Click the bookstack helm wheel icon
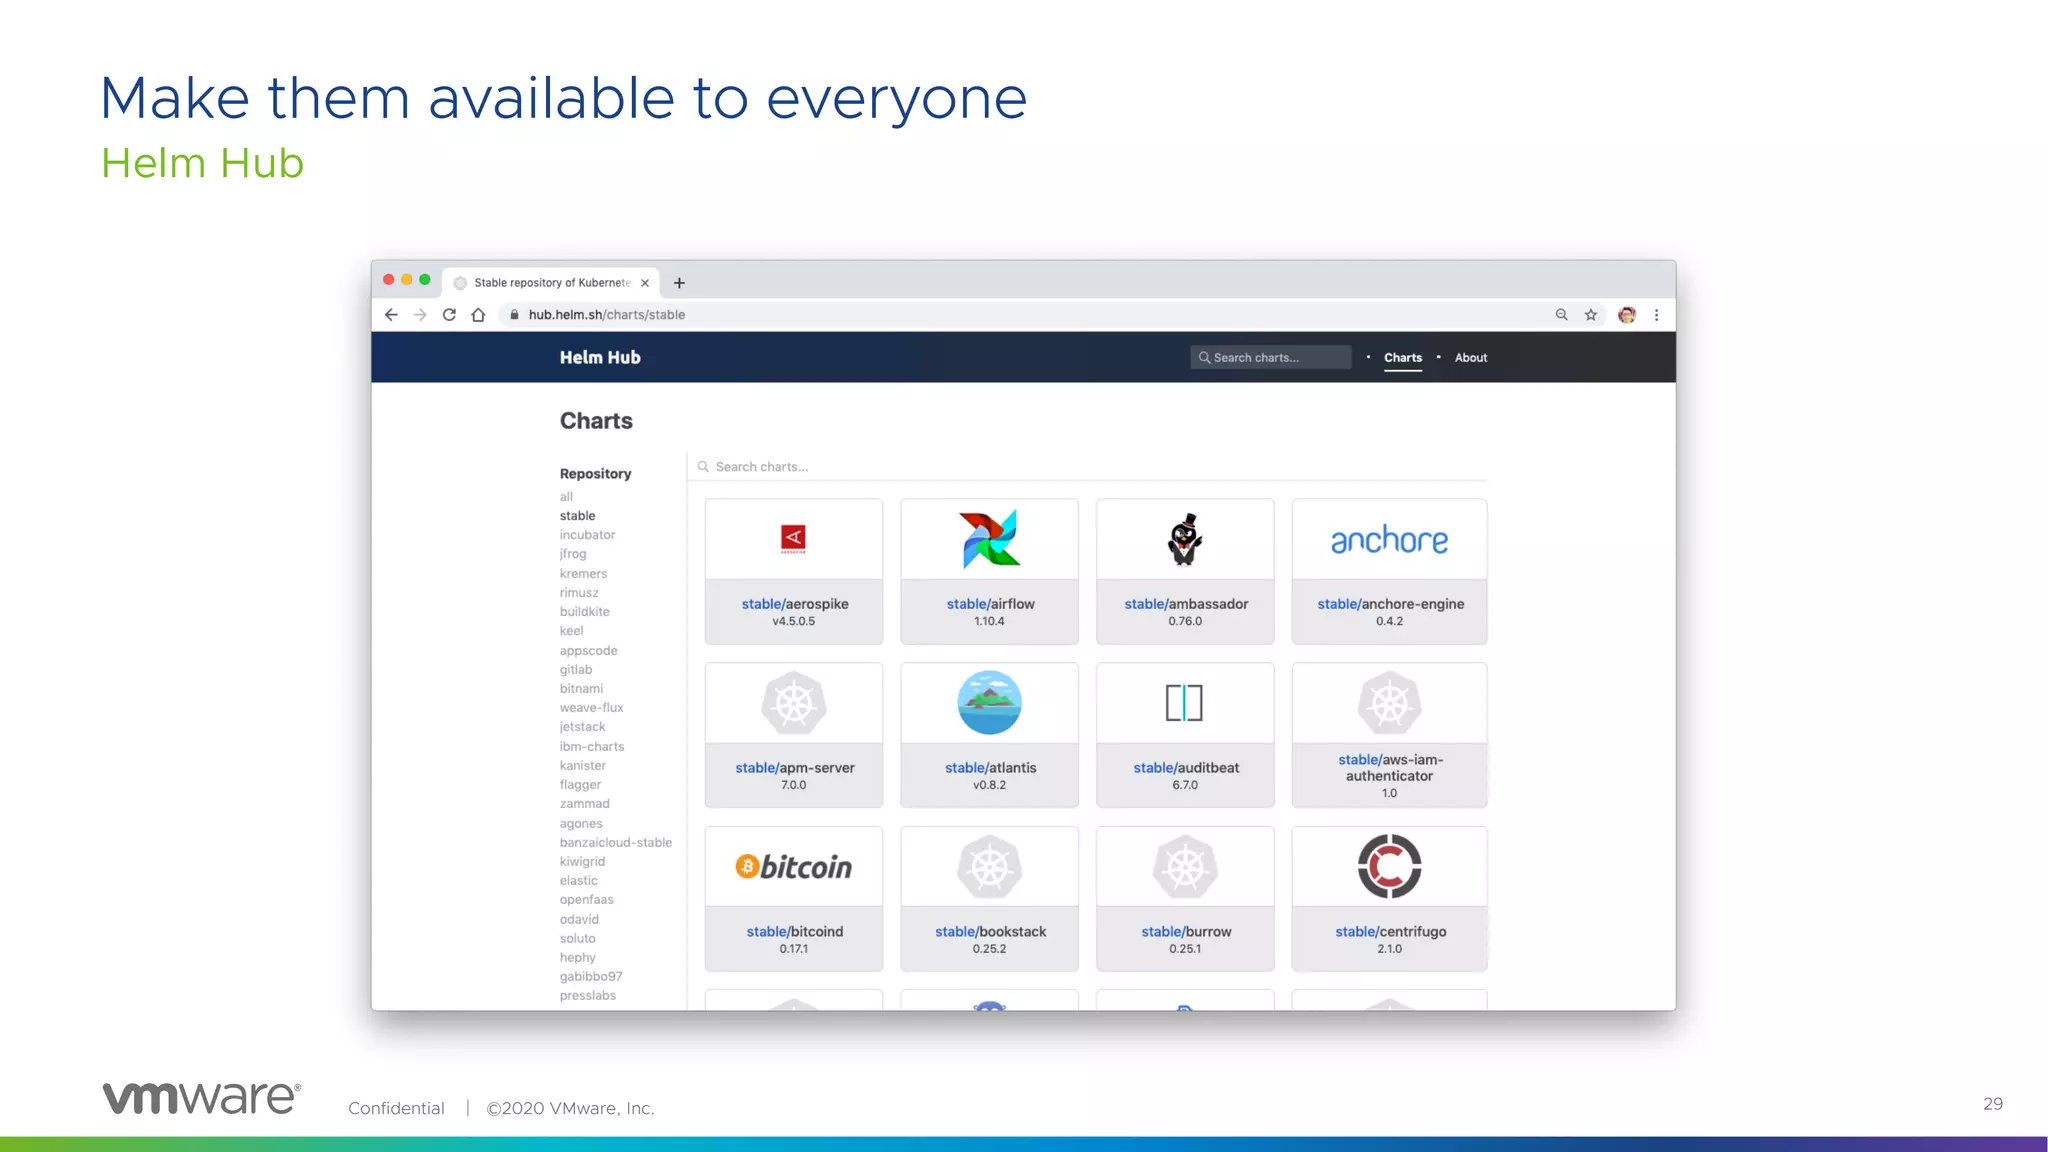This screenshot has height=1152, width=2048. point(989,867)
